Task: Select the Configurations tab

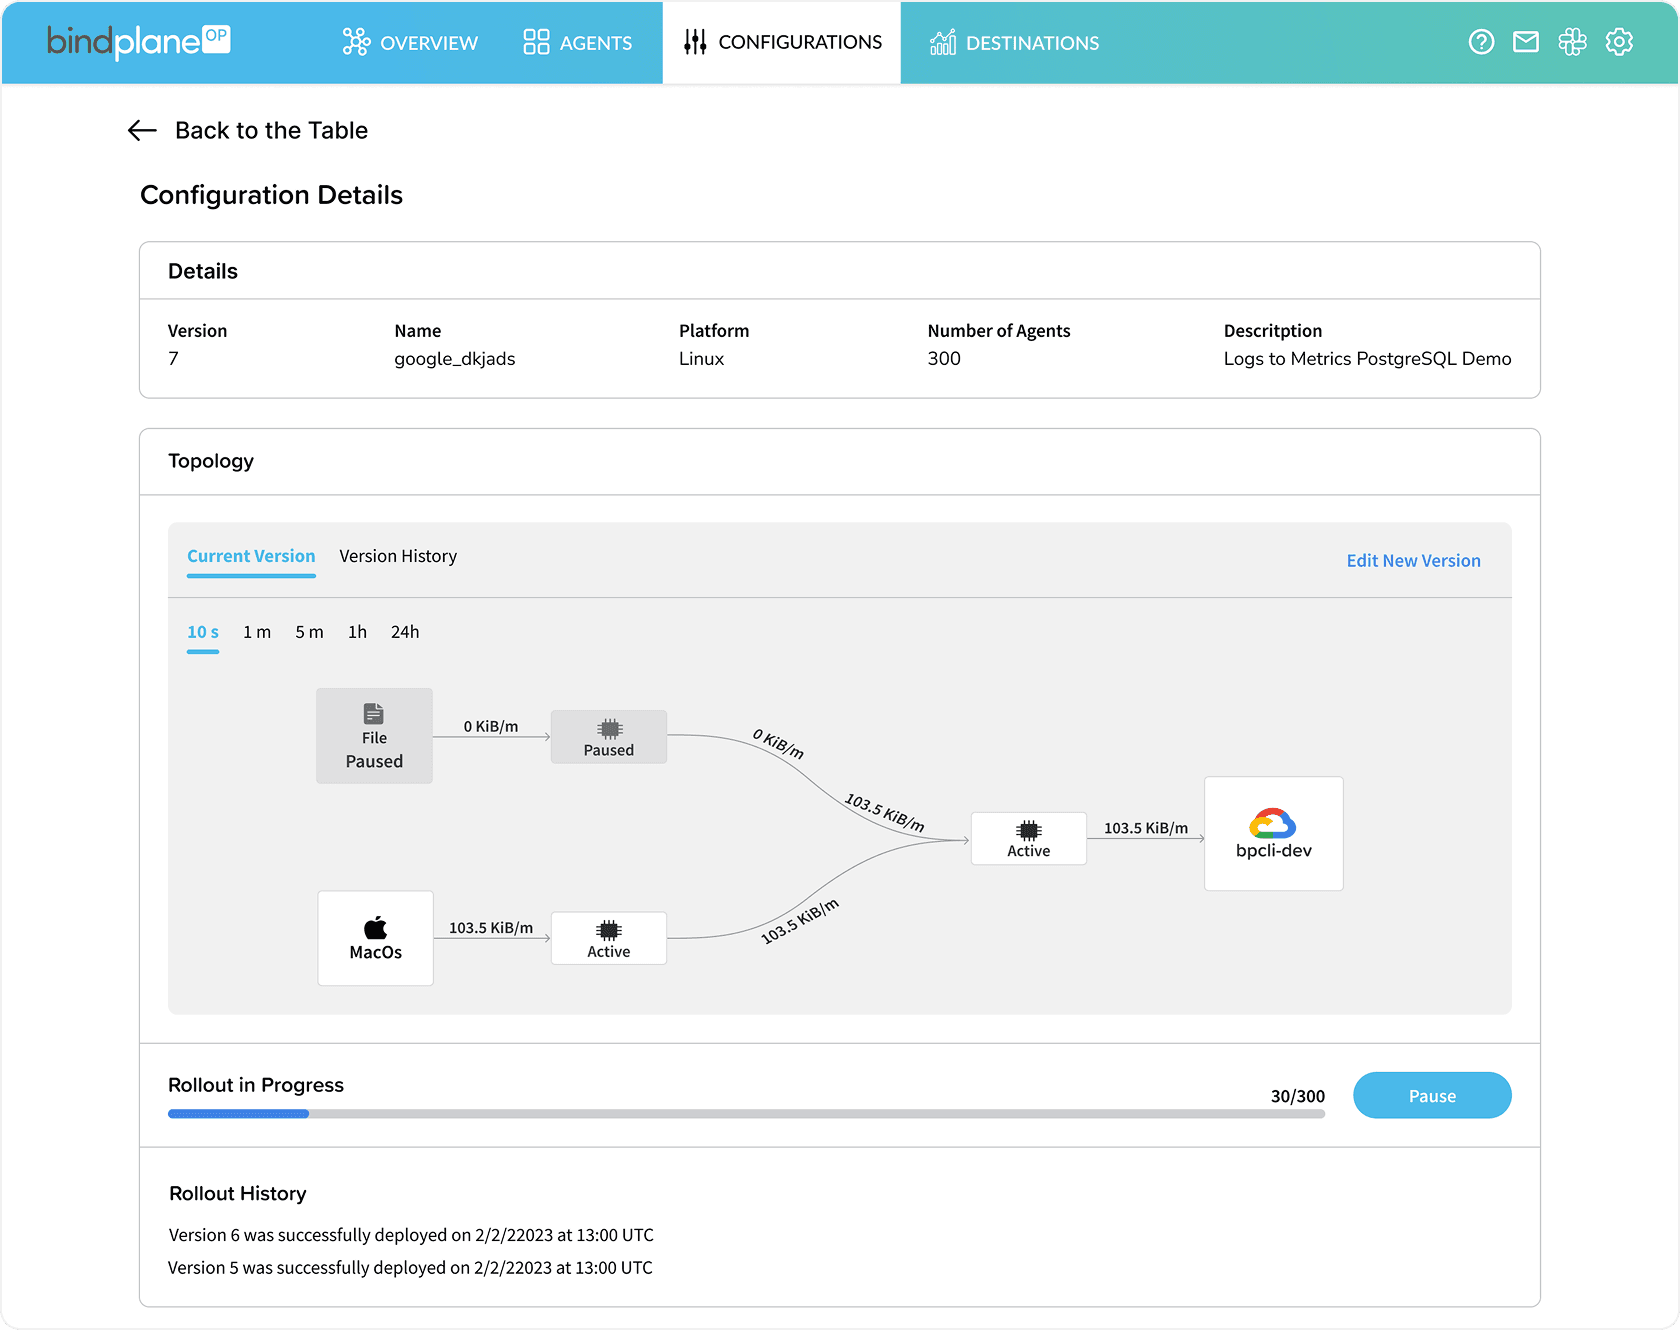Action: (782, 42)
